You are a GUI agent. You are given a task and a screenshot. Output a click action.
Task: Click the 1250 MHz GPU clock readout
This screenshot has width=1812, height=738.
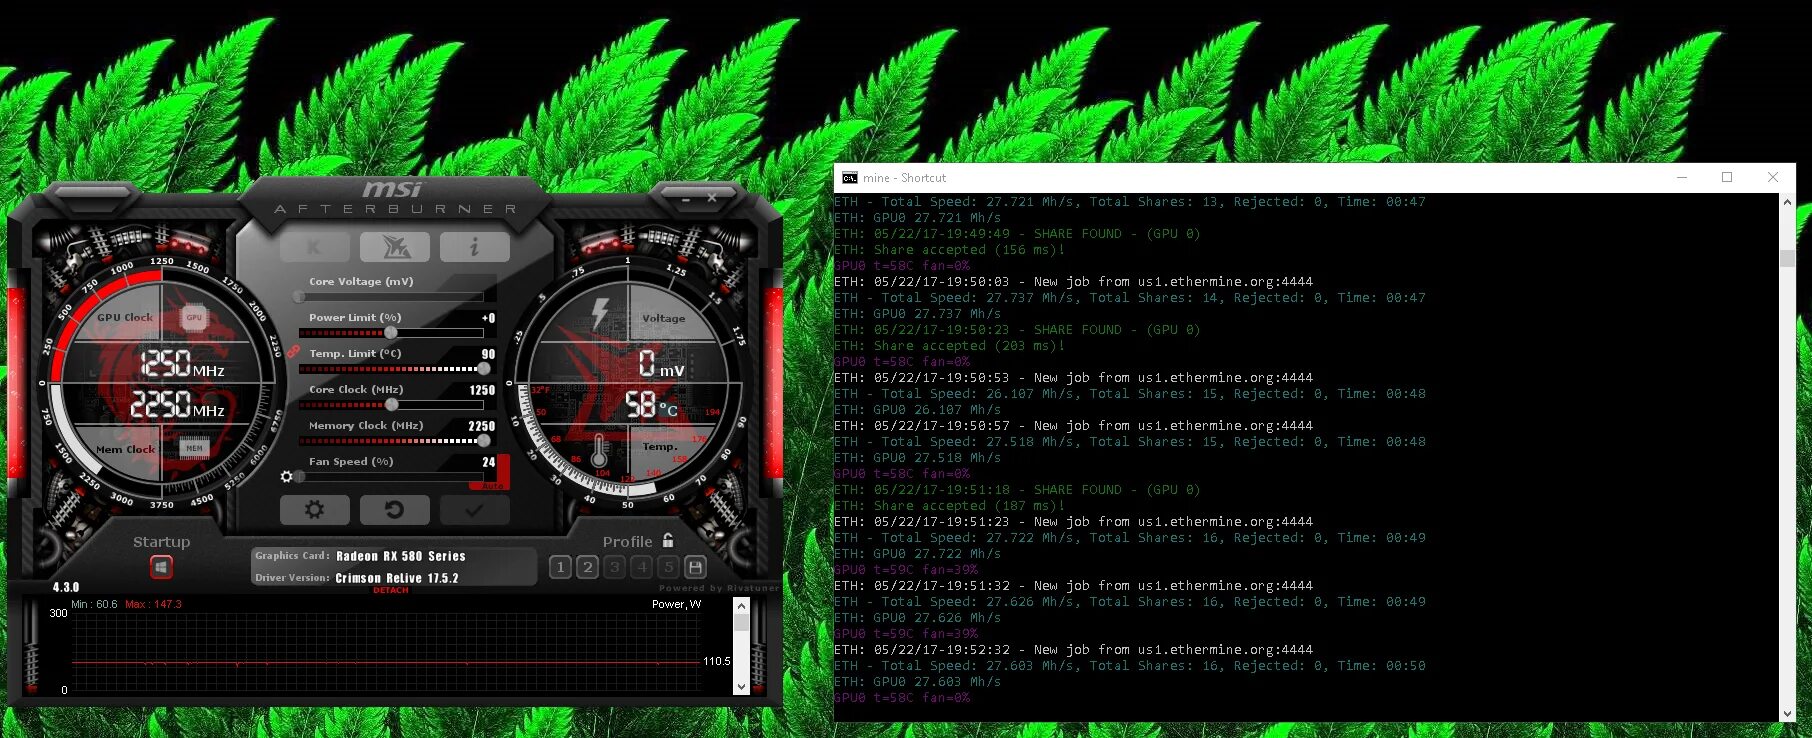182,364
